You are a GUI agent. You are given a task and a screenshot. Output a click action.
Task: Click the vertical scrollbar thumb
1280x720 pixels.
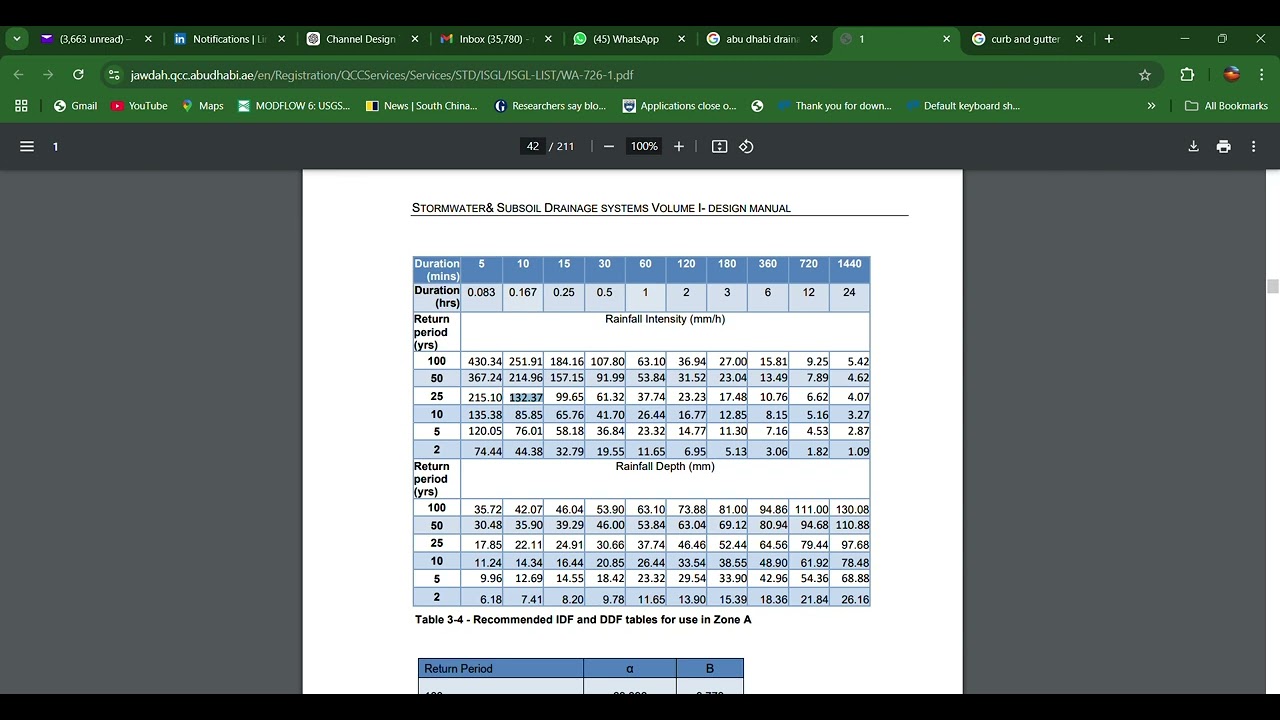(x=1273, y=287)
